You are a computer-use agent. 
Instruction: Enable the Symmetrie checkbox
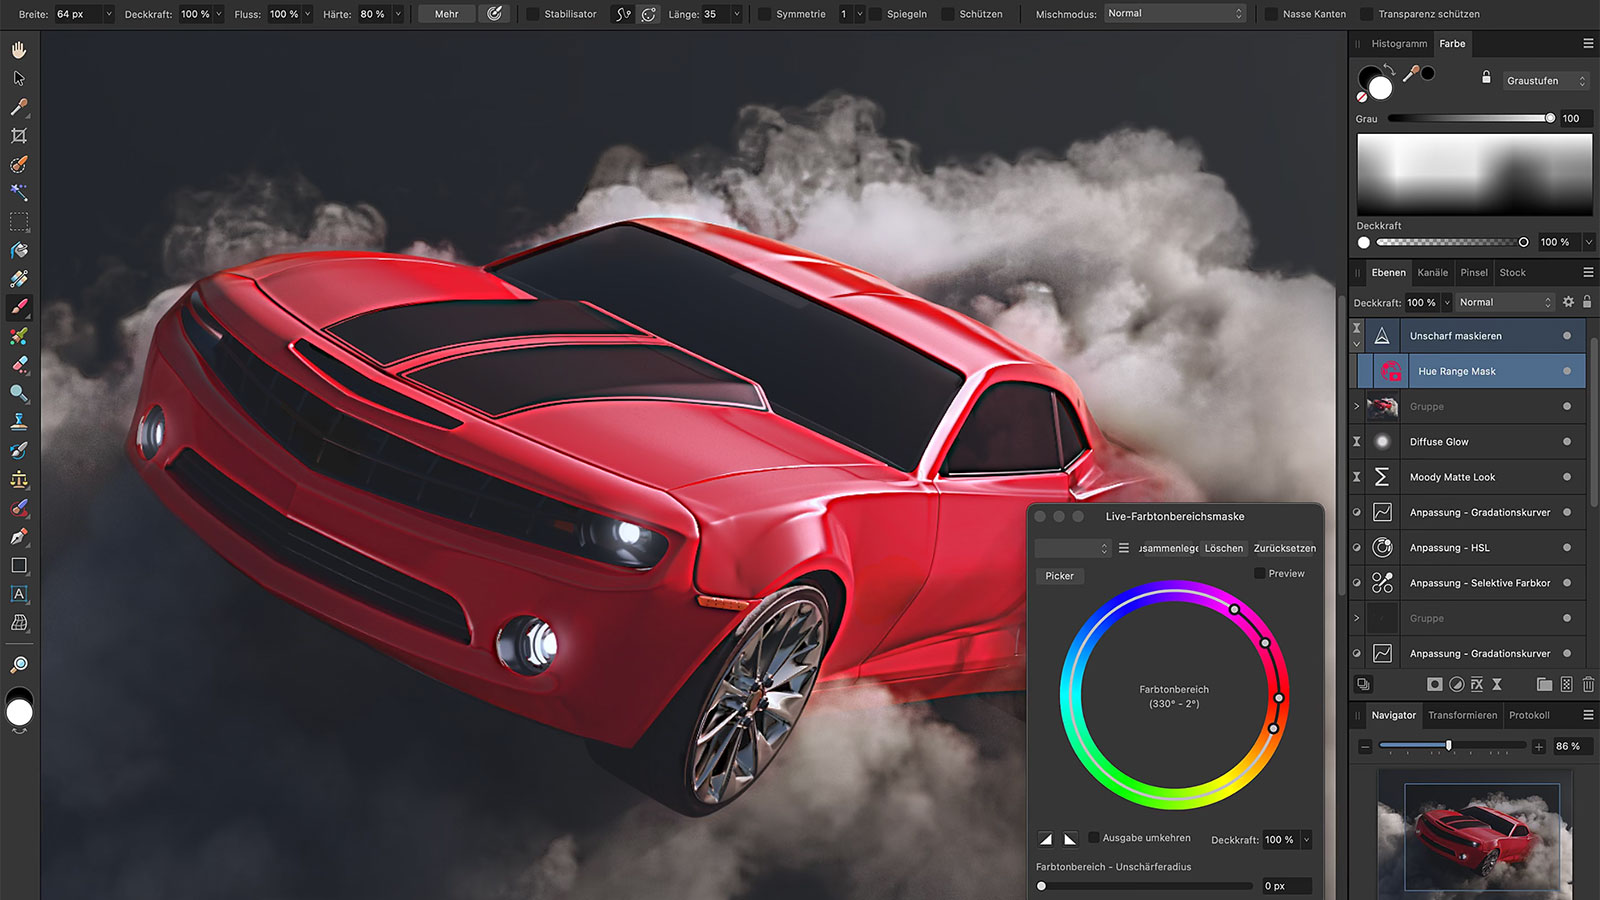765,14
